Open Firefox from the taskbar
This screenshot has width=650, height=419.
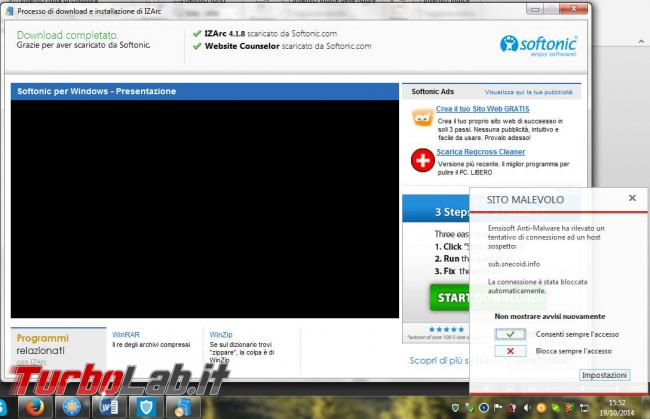(35, 407)
